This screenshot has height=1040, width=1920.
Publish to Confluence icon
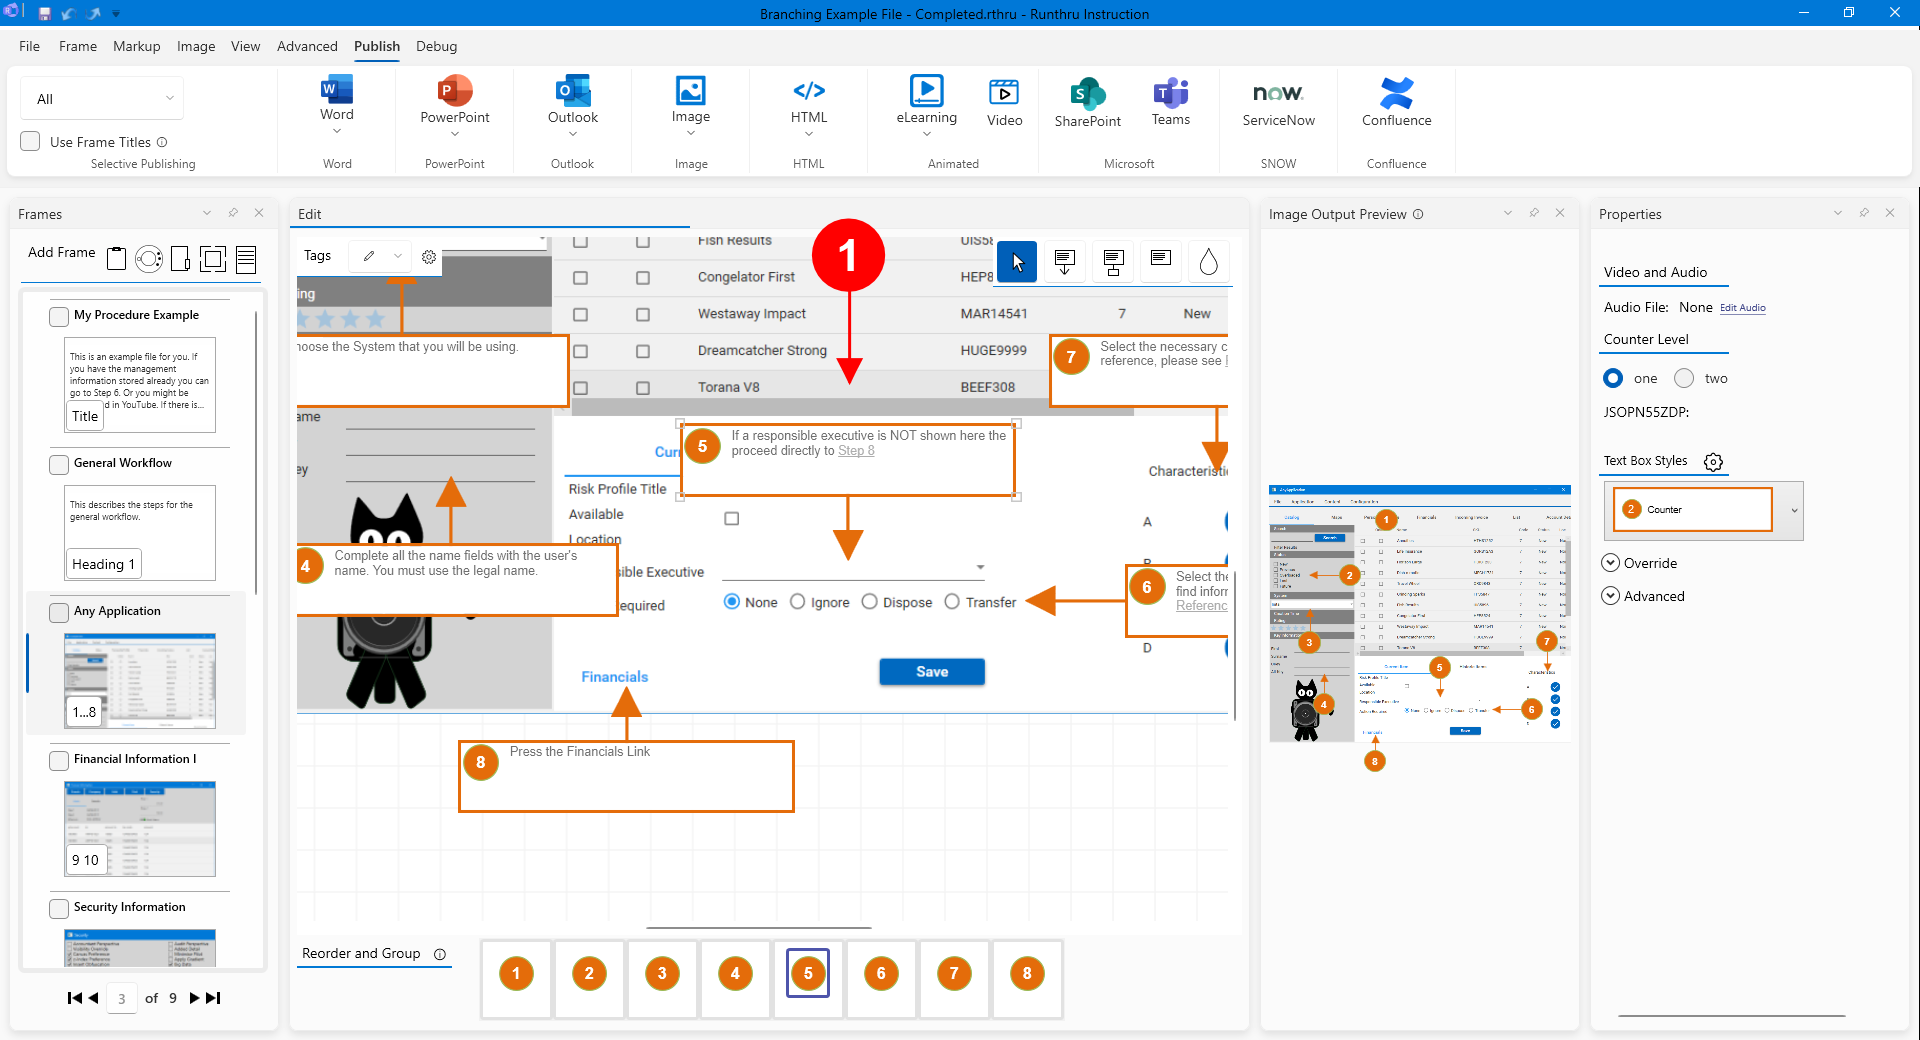coord(1396,93)
